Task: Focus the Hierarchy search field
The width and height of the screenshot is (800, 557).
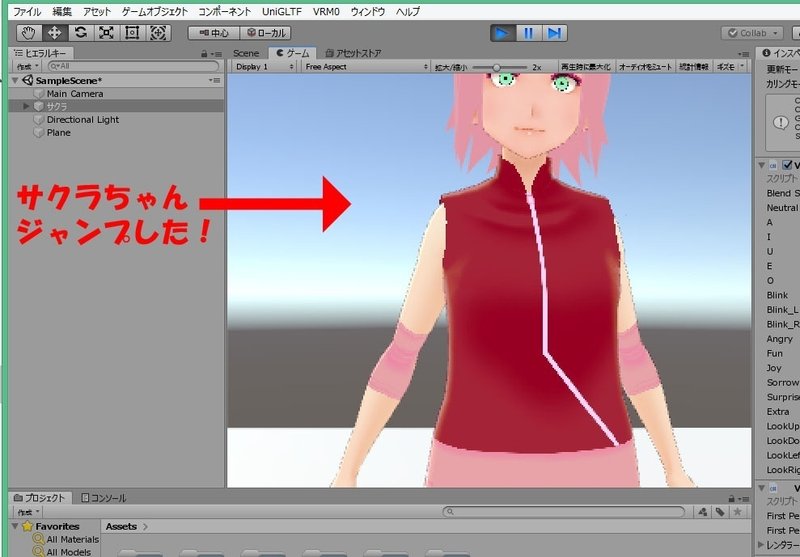Action: 133,66
